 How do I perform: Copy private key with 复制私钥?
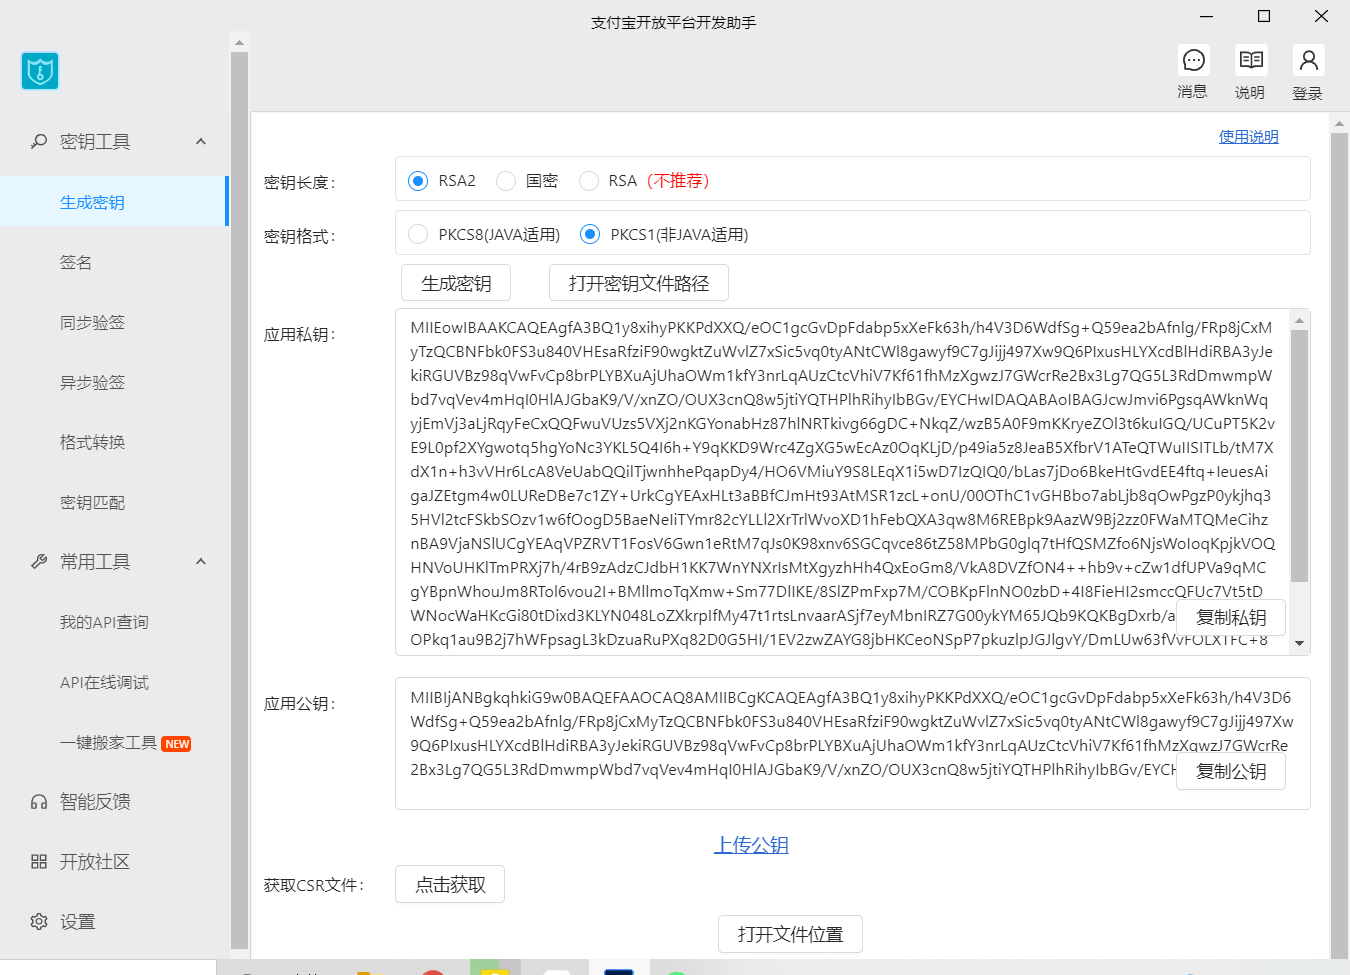click(1231, 617)
